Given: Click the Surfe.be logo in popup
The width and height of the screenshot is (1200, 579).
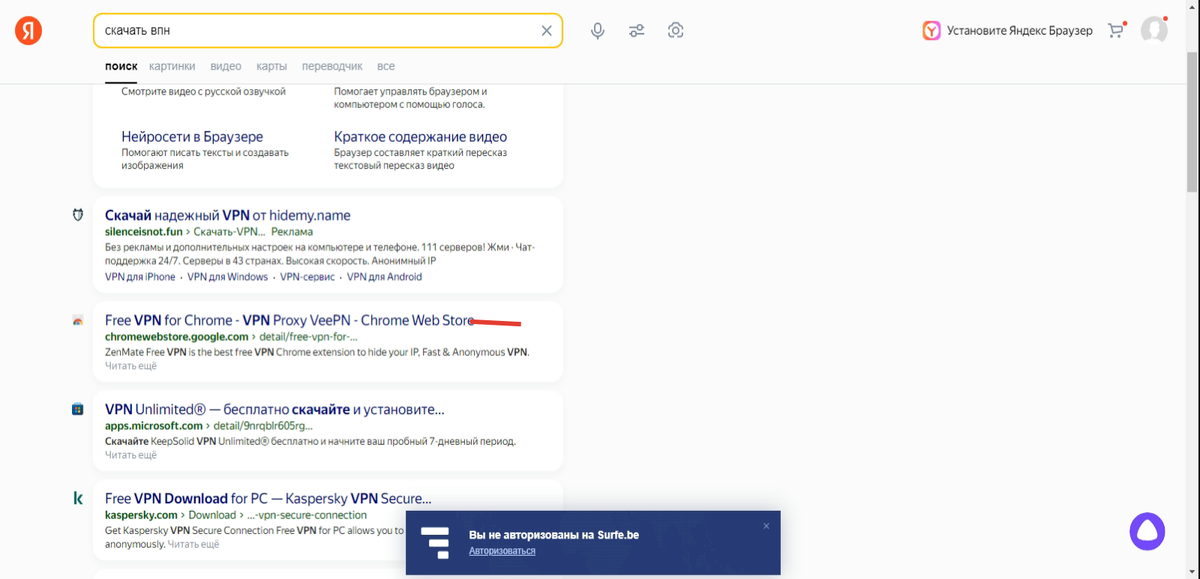Looking at the screenshot, I should click(435, 542).
